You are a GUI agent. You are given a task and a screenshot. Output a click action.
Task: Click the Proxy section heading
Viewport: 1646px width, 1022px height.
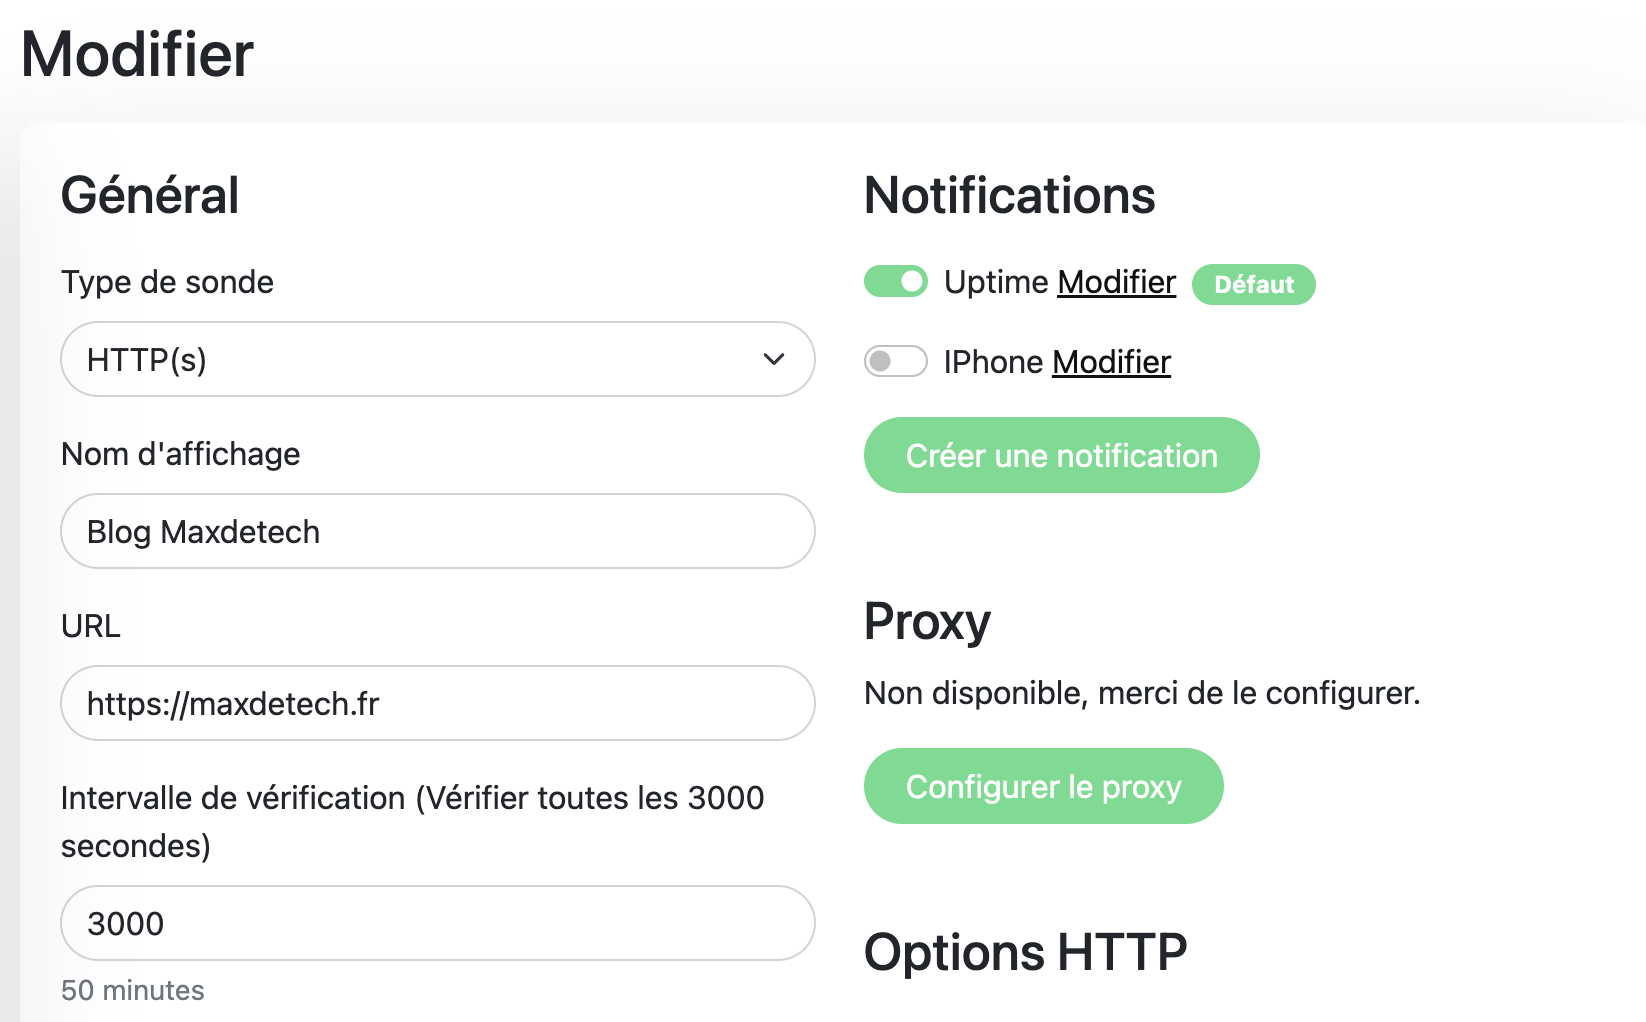tap(927, 621)
